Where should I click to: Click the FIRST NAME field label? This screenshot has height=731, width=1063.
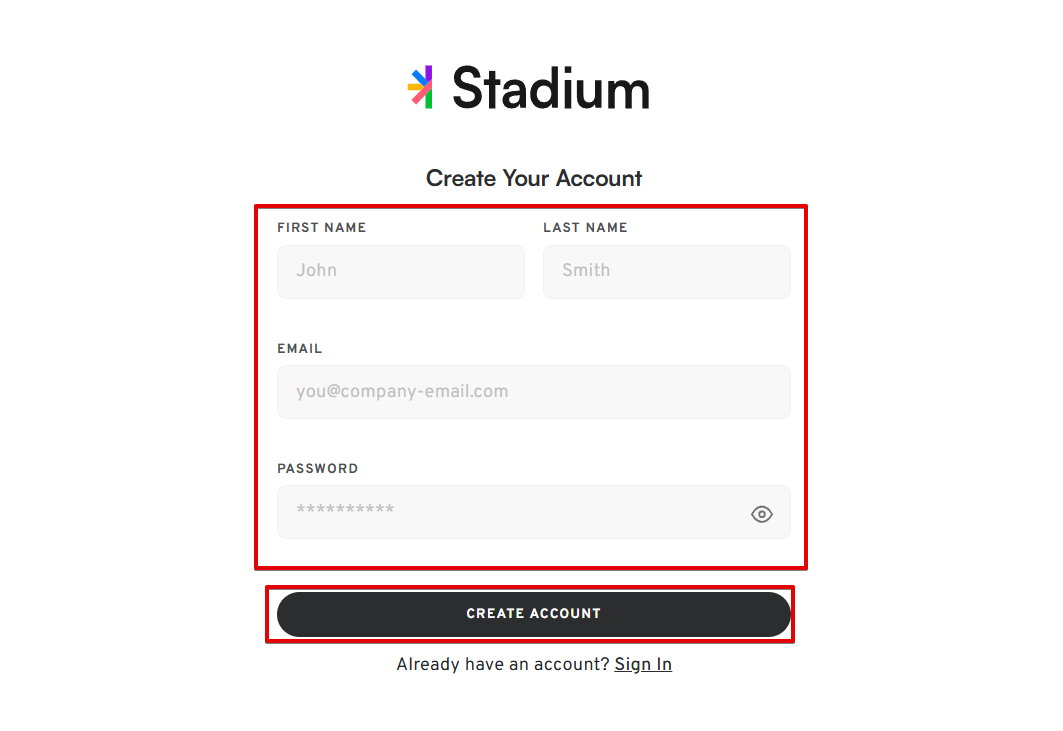tap(321, 228)
